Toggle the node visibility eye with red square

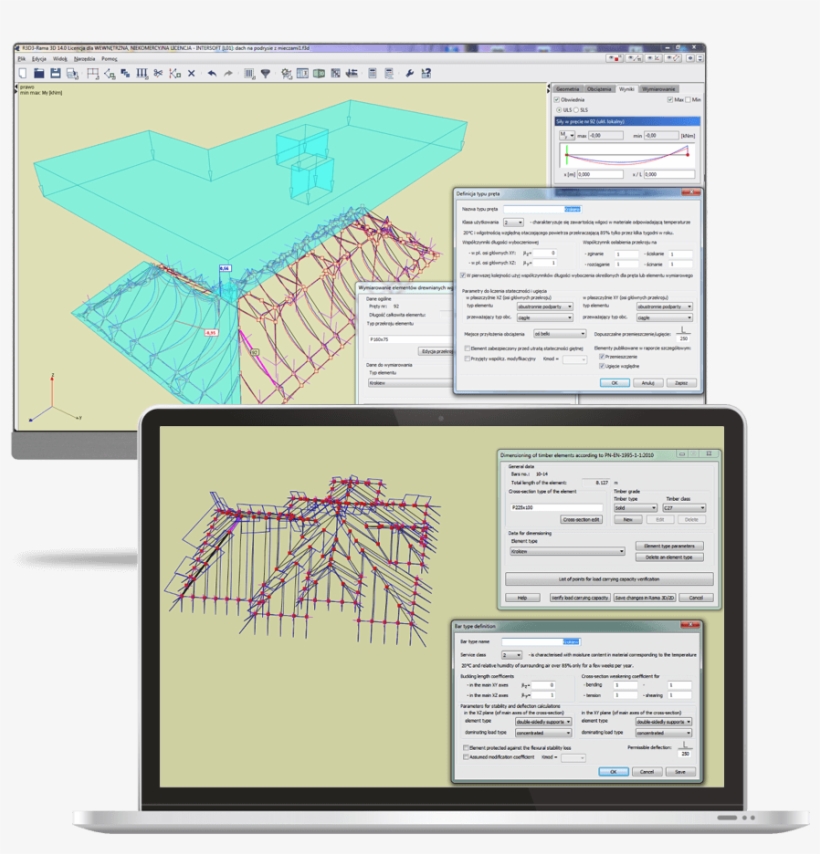pos(615,58)
